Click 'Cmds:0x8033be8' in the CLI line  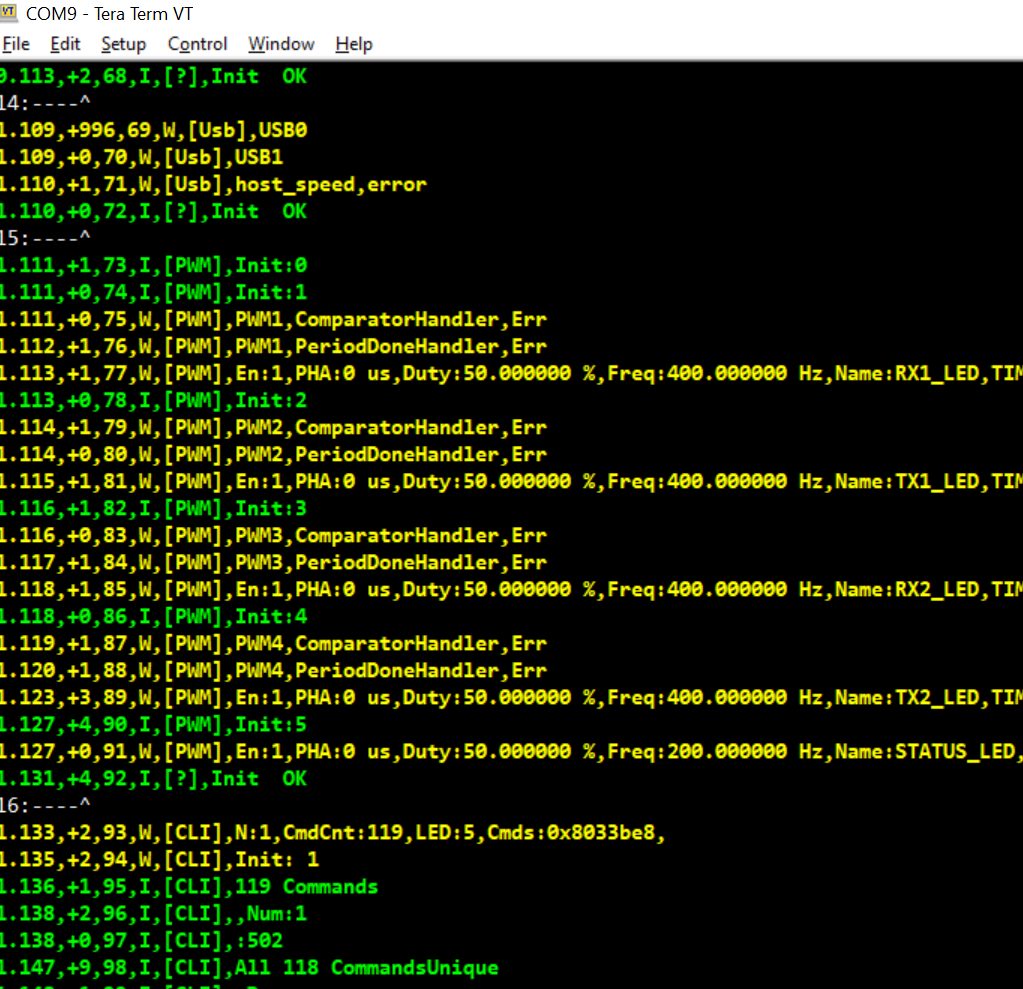(571, 832)
